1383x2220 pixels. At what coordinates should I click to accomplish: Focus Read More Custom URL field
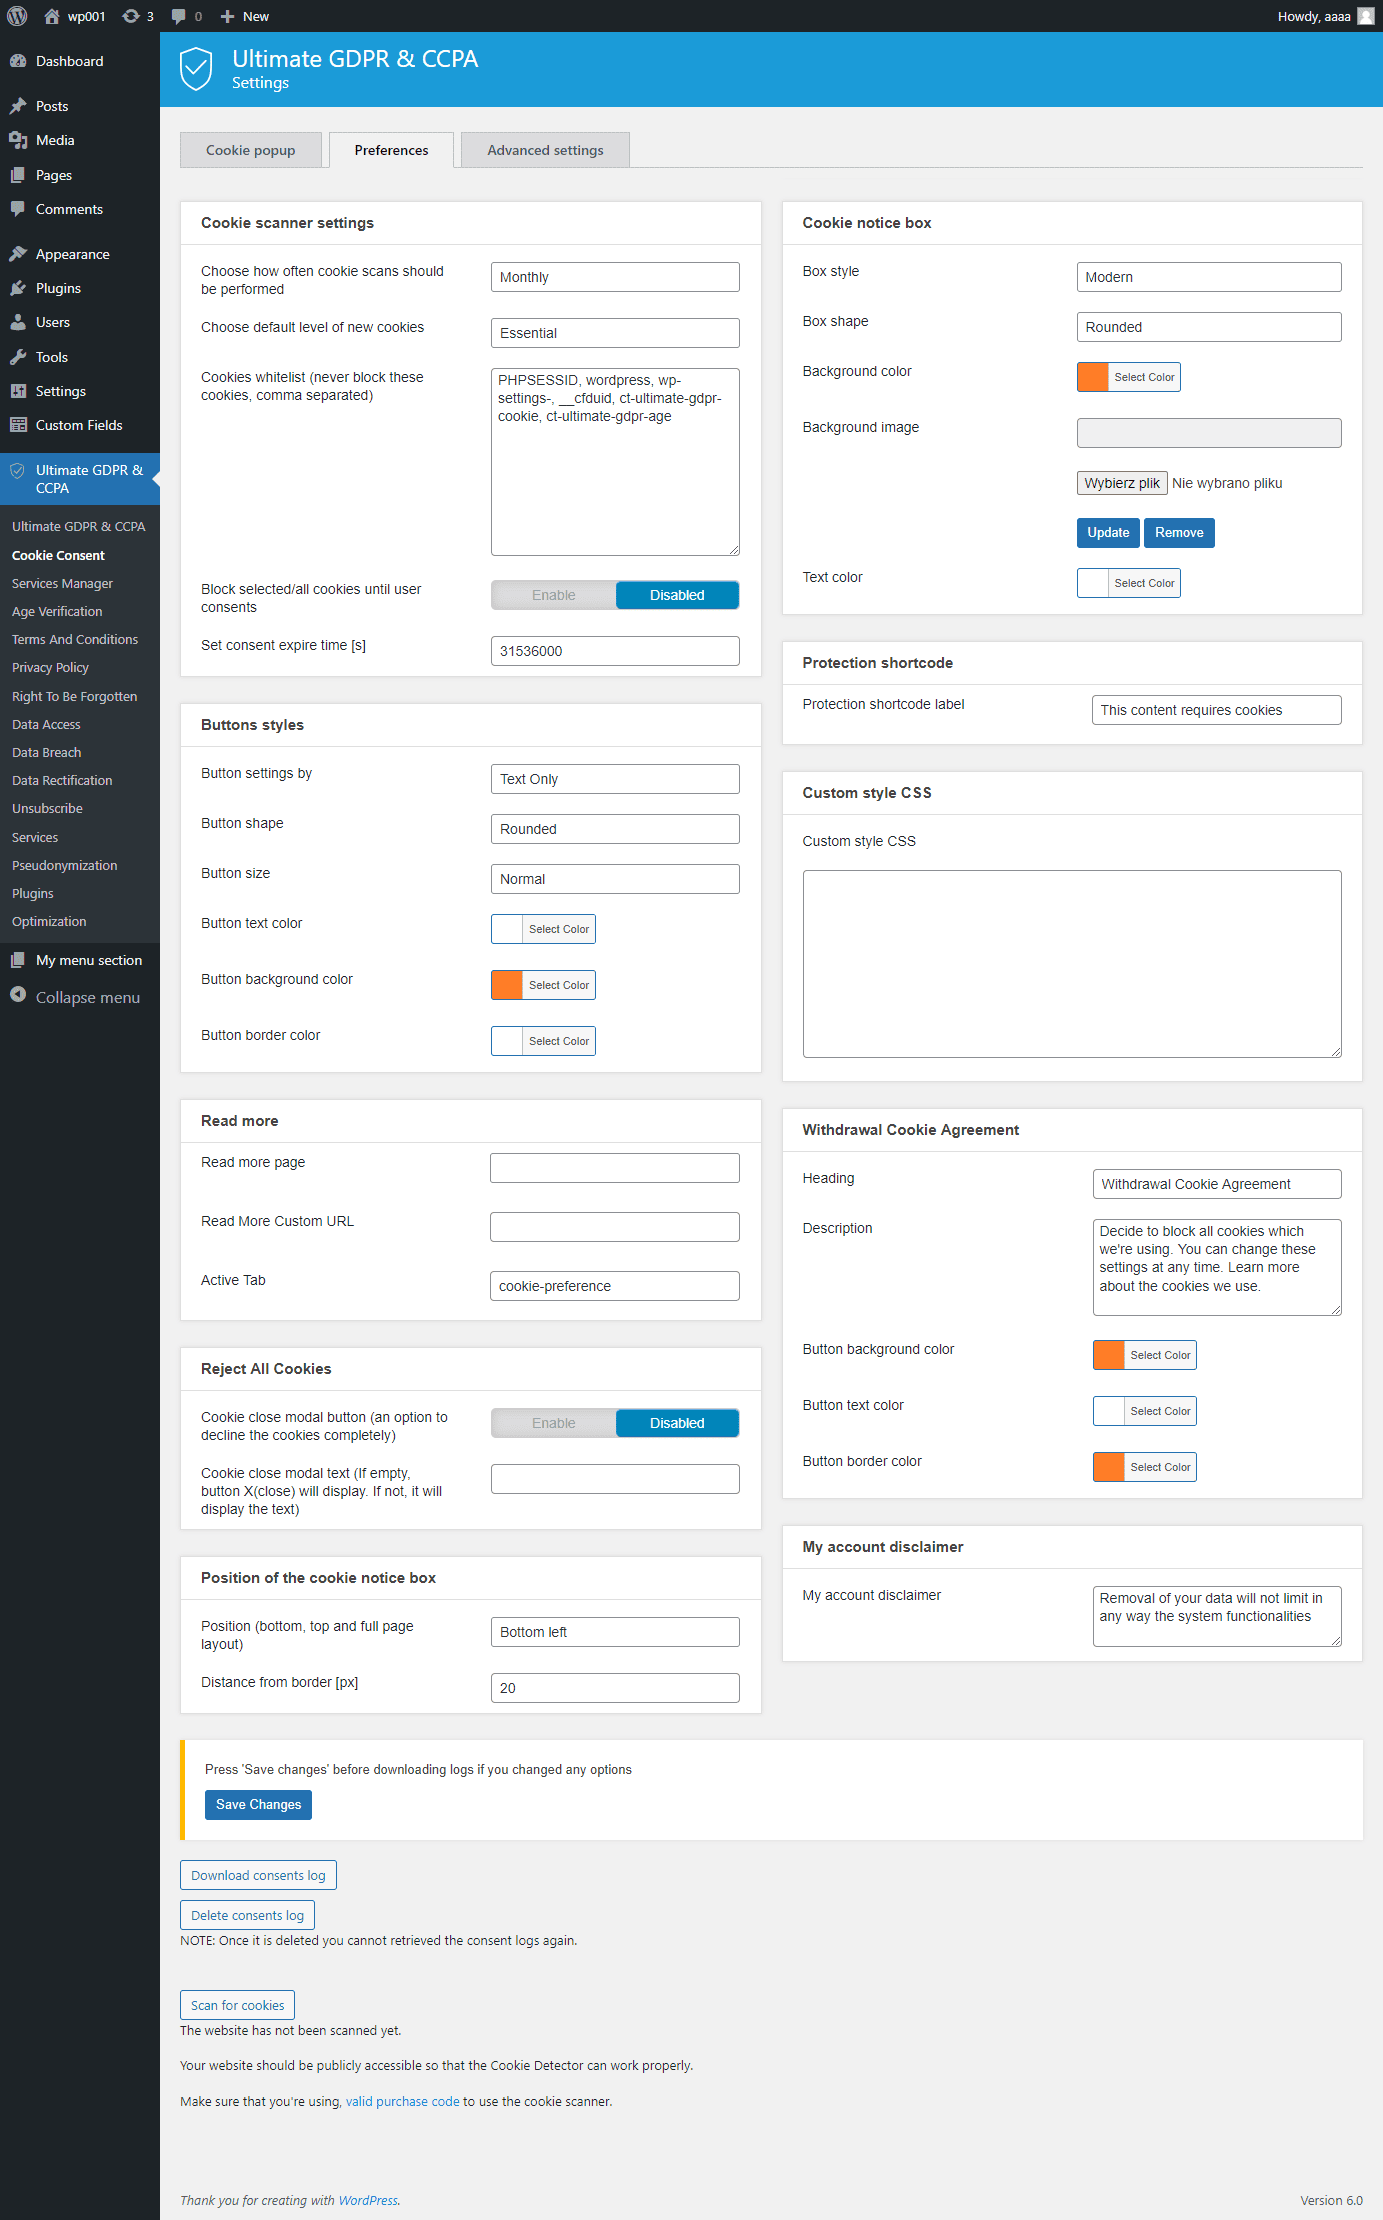615,1227
